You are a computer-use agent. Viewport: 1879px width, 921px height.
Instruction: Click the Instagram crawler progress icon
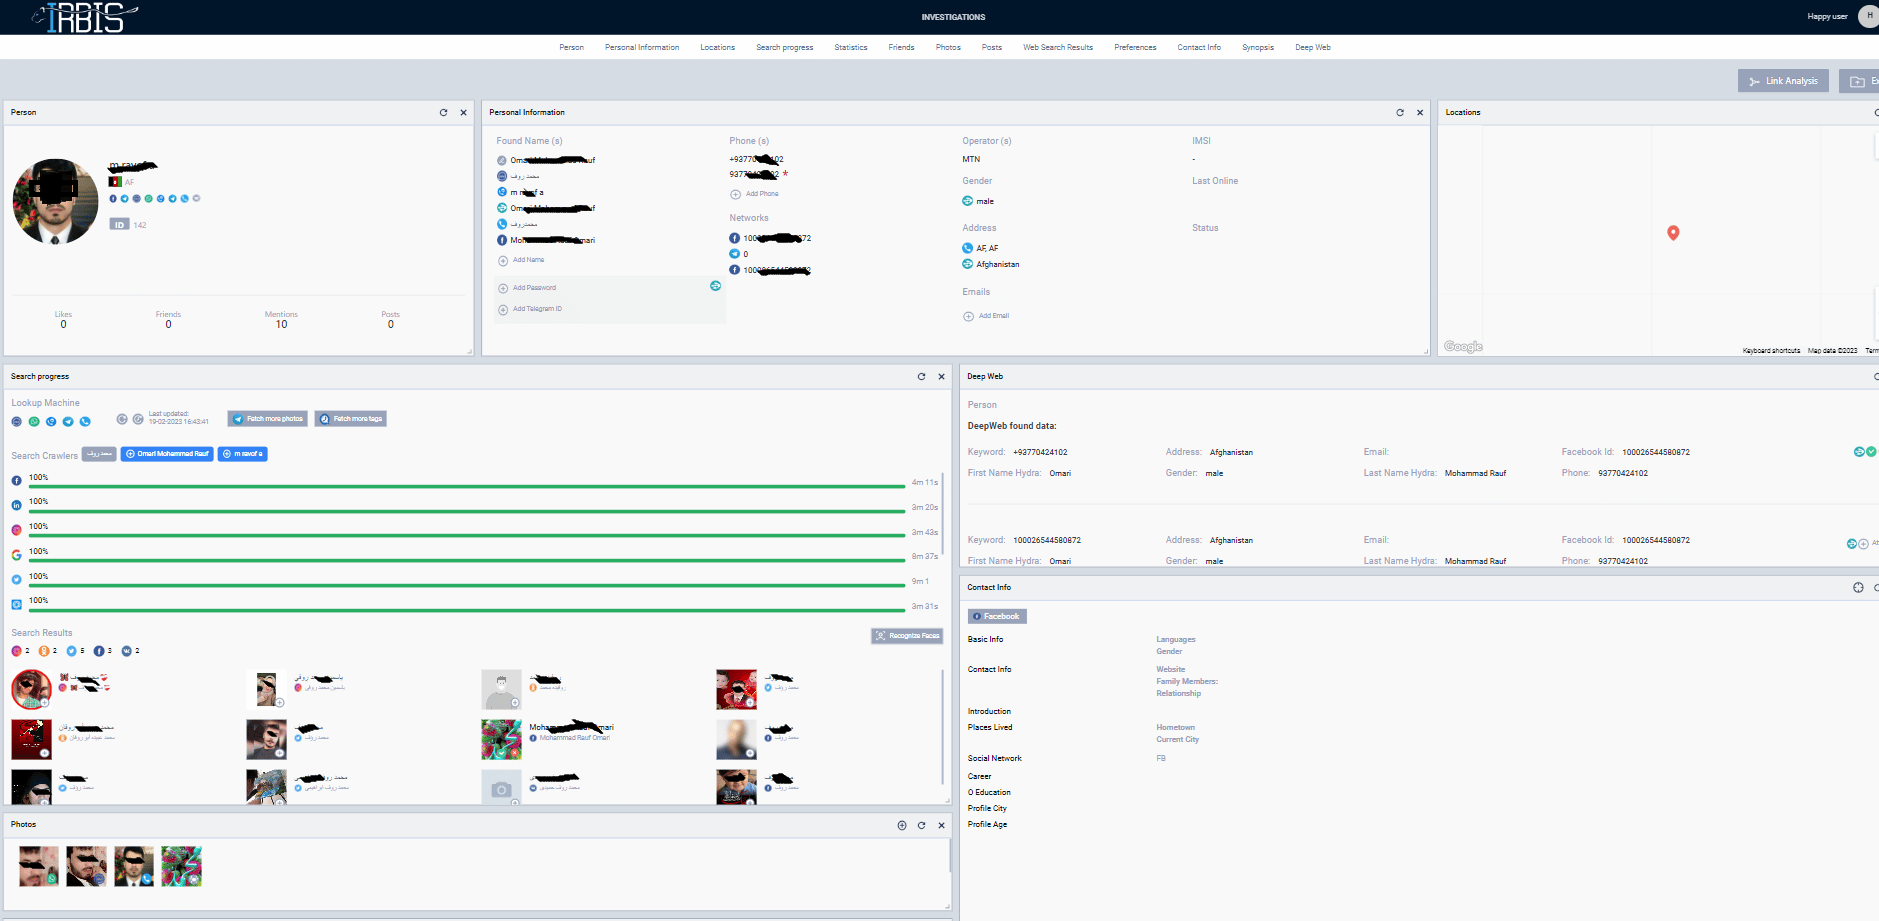[16, 530]
